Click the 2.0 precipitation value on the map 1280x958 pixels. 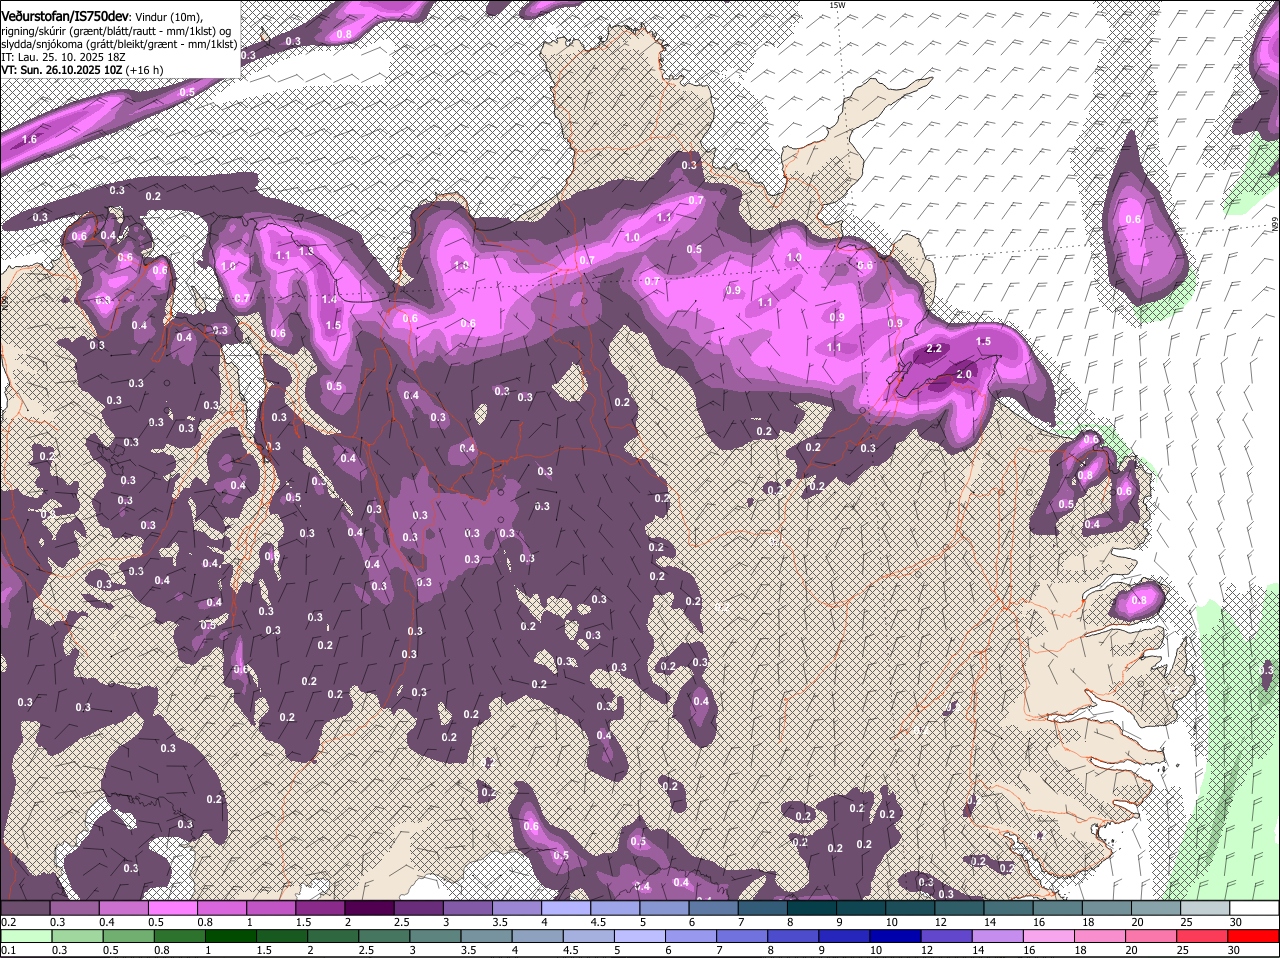pyautogui.click(x=964, y=373)
